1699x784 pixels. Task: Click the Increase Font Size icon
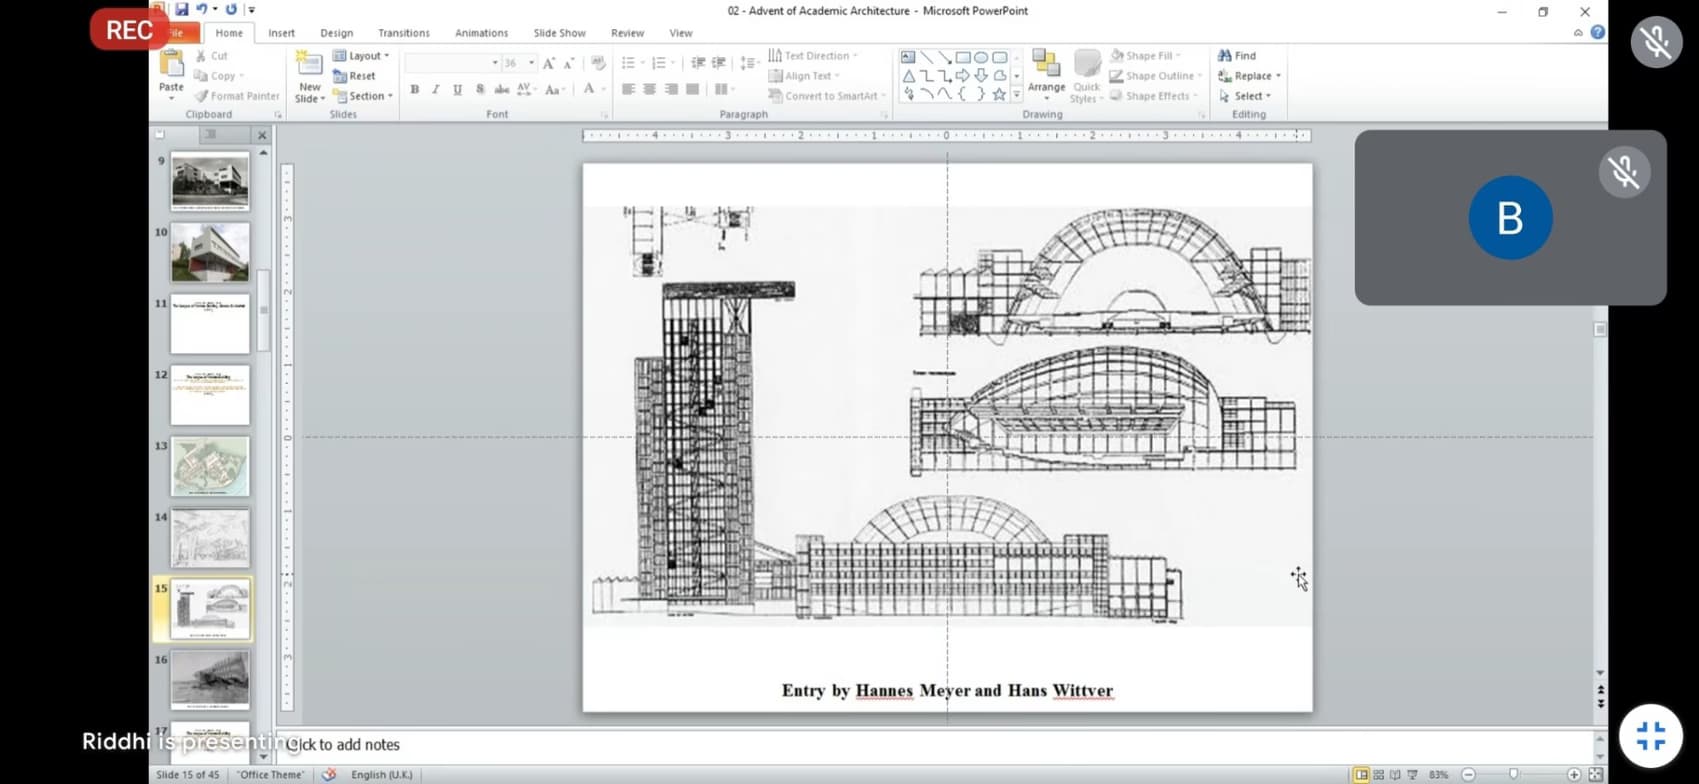[x=548, y=63]
